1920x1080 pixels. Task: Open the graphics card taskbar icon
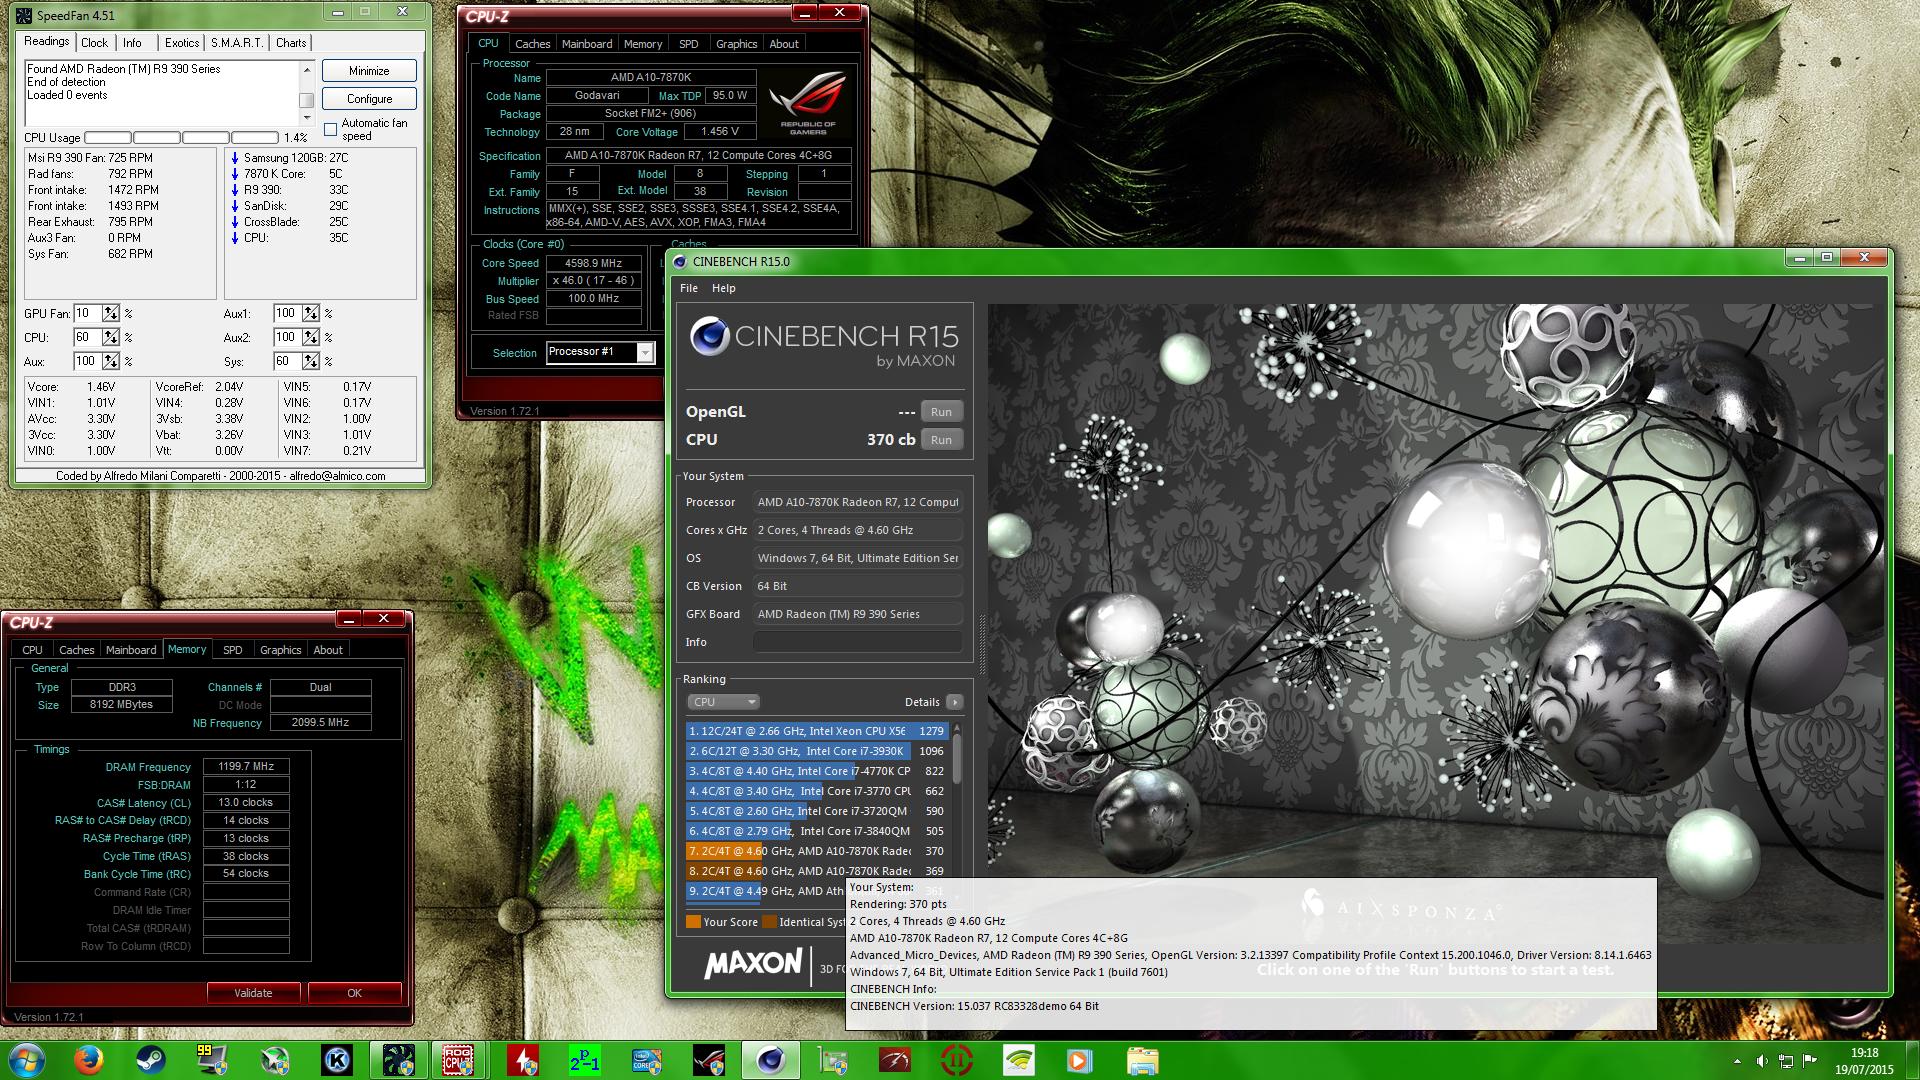tap(832, 1060)
